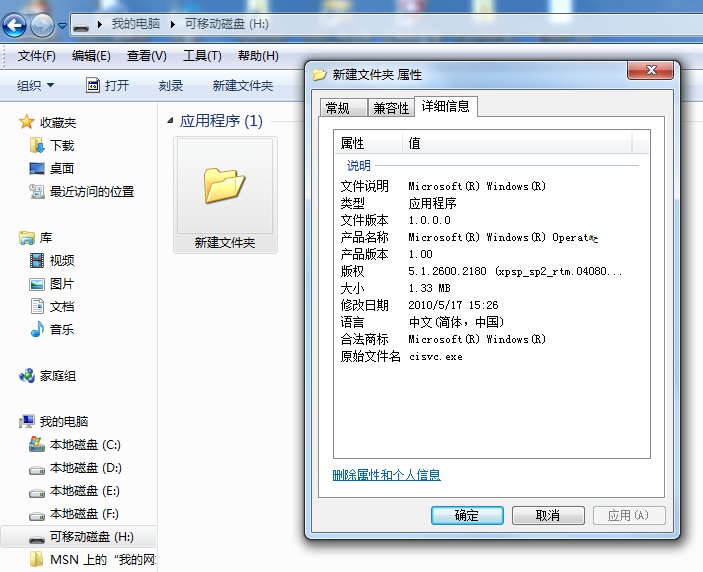The image size is (703, 572).
Task: Open the 文件(F) menu
Action: coord(36,56)
